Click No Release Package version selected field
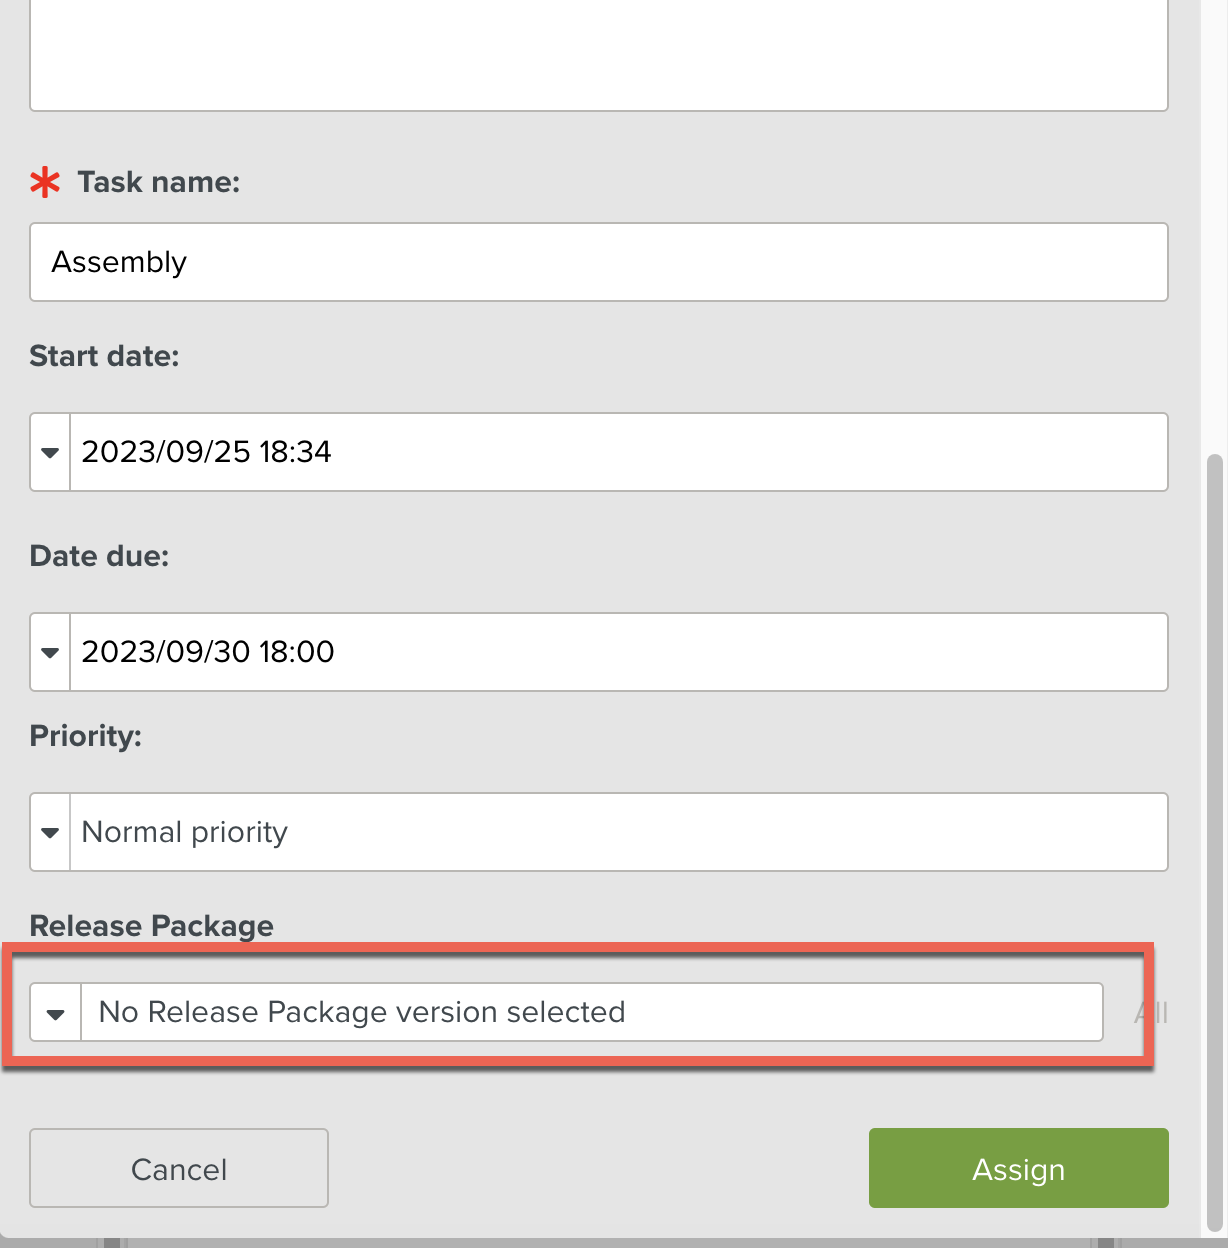The image size is (1228, 1248). (x=591, y=1012)
